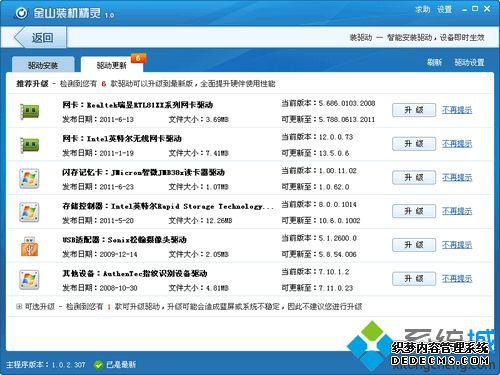The height and width of the screenshot is (375, 500).
Task: Click the 金山装机精灵 logo icon
Action: (21, 13)
